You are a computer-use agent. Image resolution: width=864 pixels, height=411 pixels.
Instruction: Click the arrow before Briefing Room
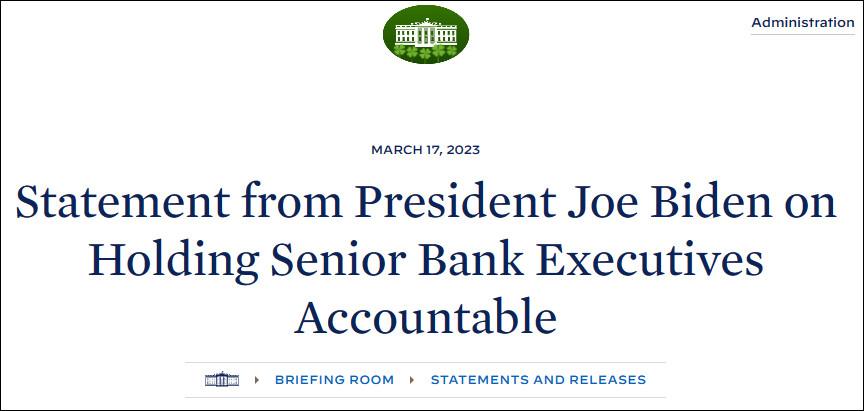point(257,380)
